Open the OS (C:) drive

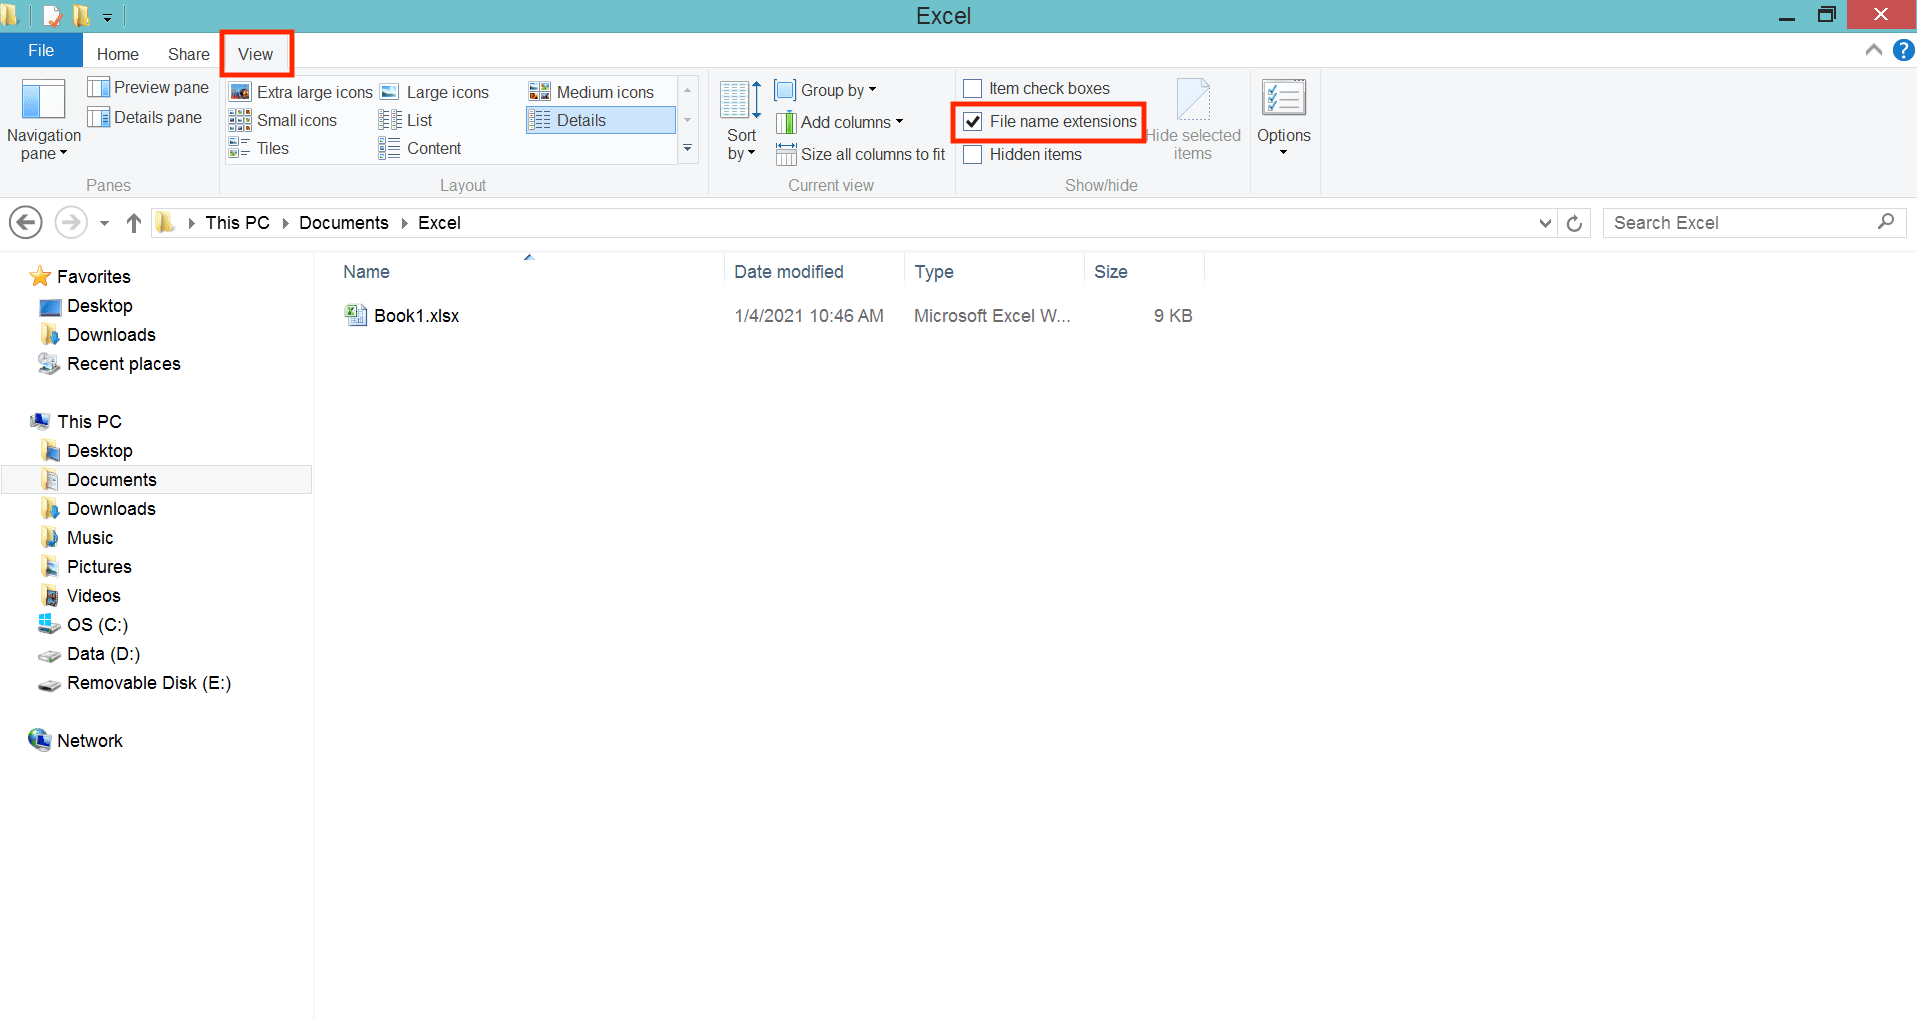pyautogui.click(x=83, y=625)
